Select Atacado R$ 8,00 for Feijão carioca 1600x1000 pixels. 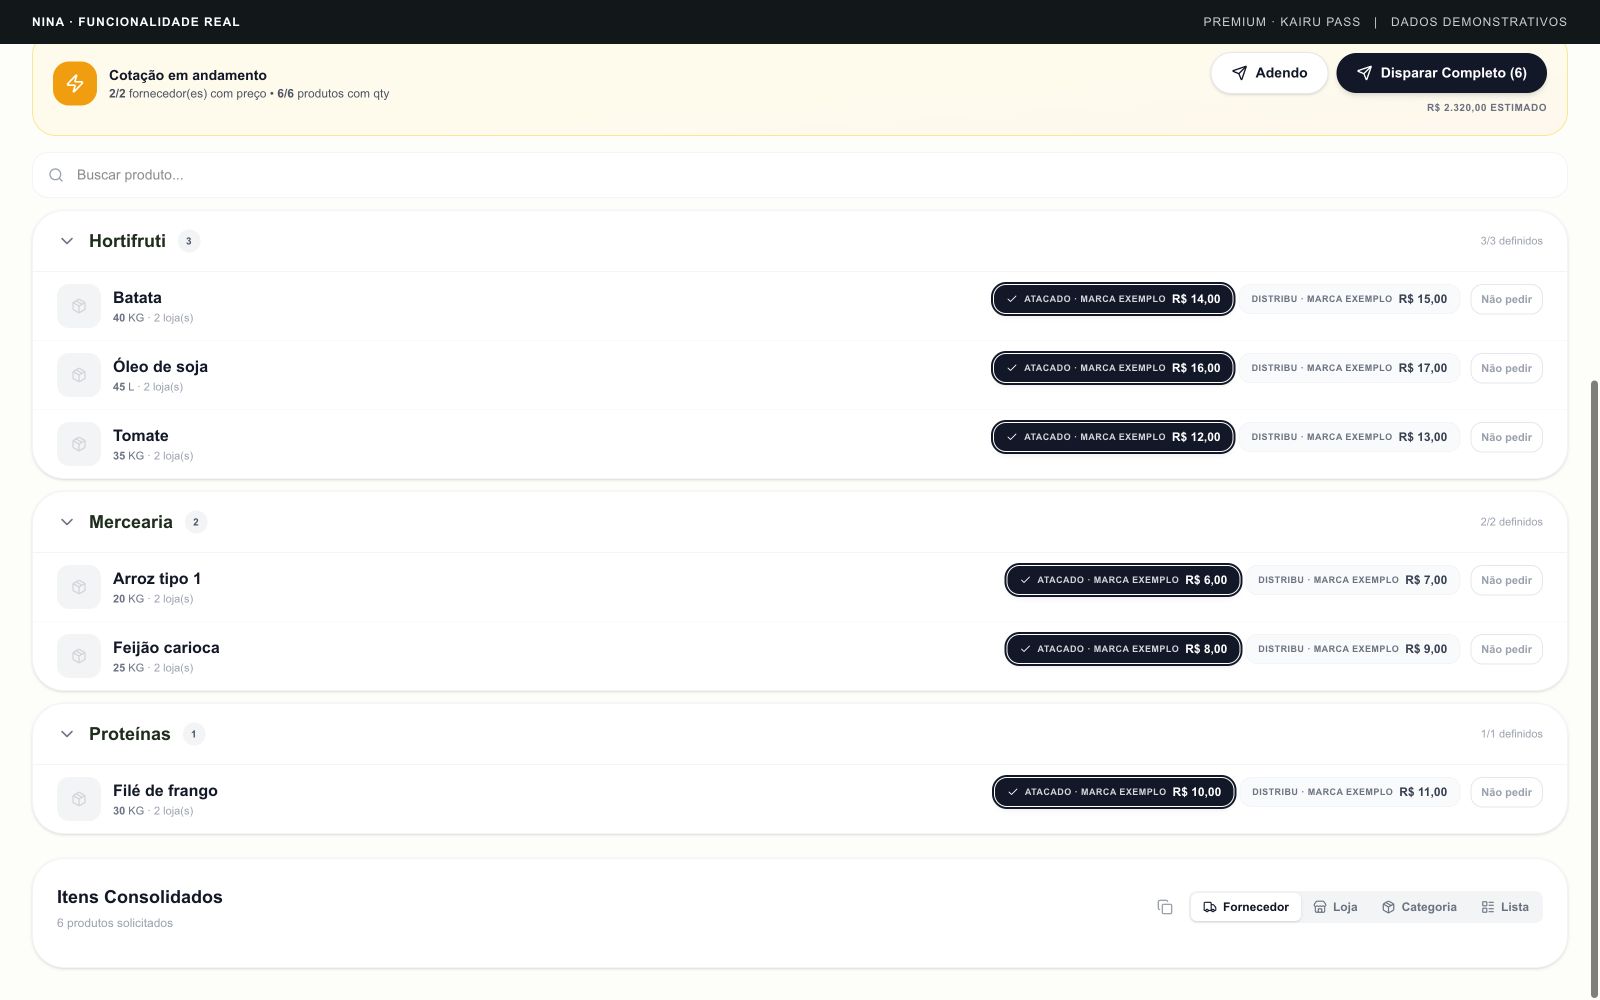1123,649
